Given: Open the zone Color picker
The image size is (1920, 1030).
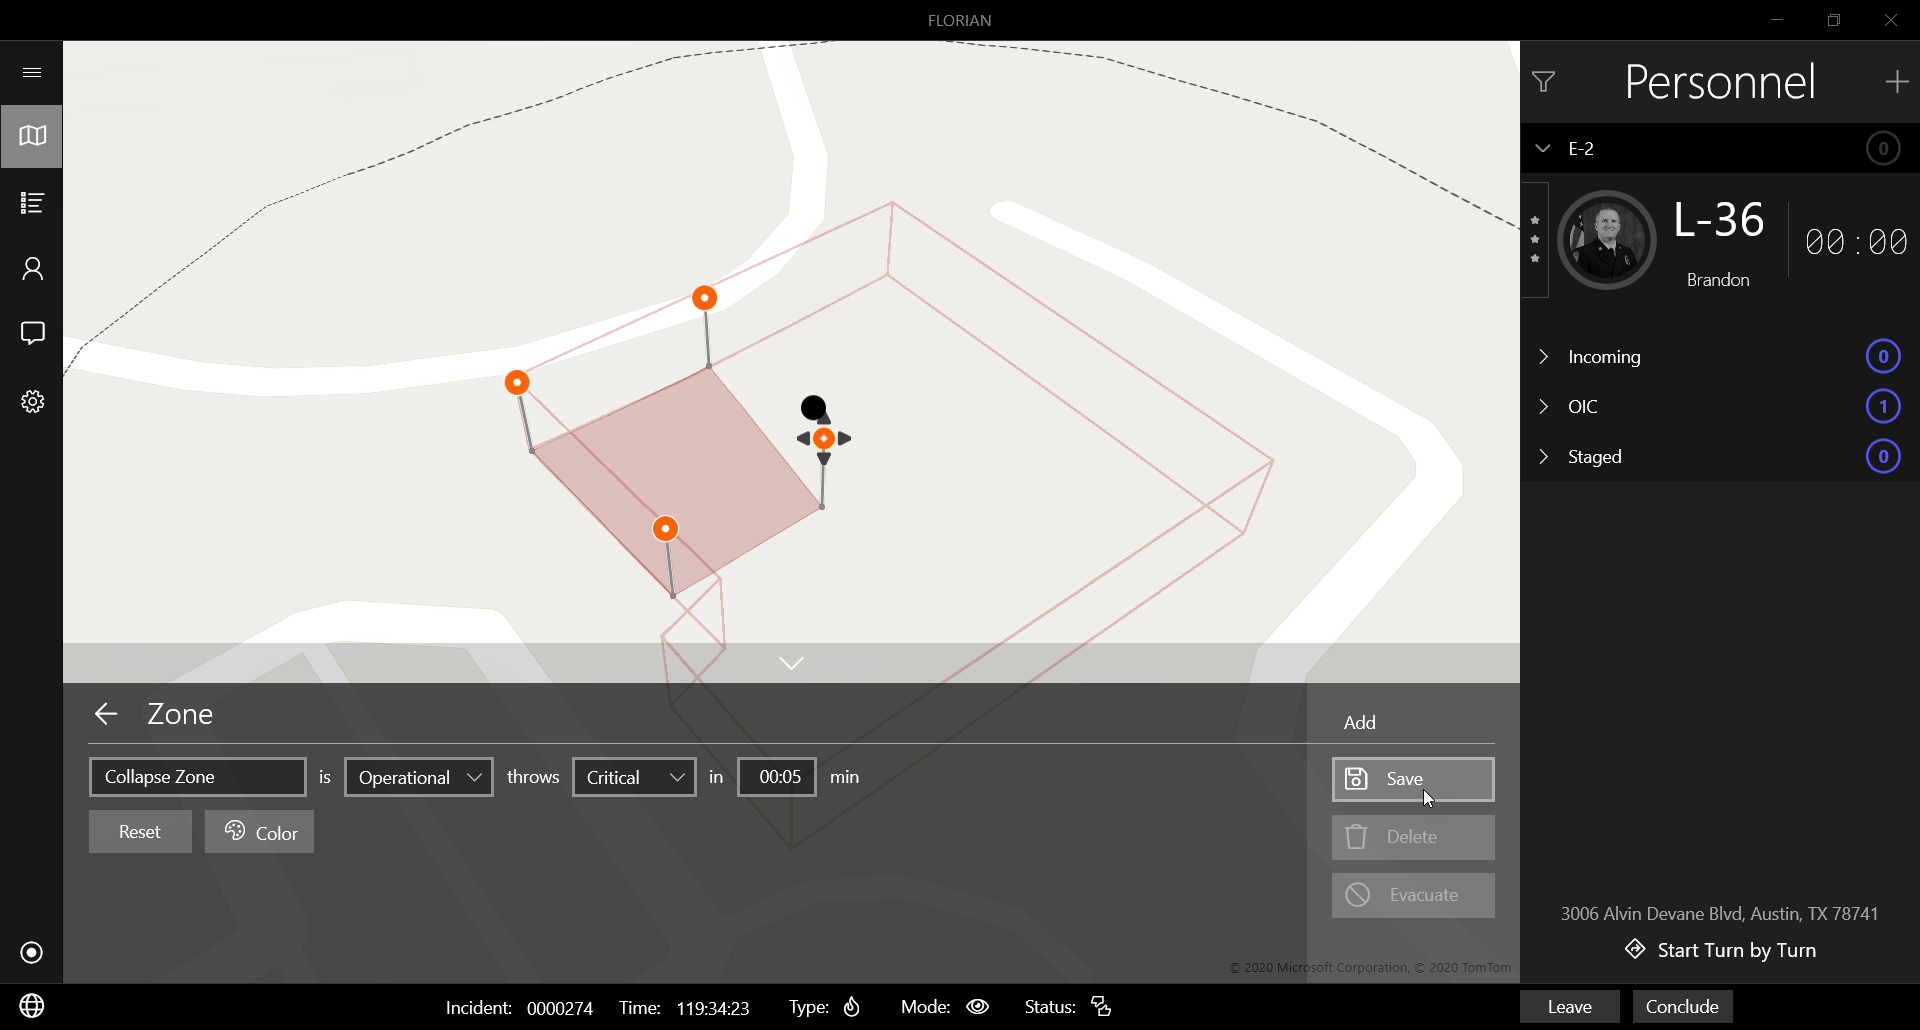Looking at the screenshot, I should pyautogui.click(x=260, y=832).
